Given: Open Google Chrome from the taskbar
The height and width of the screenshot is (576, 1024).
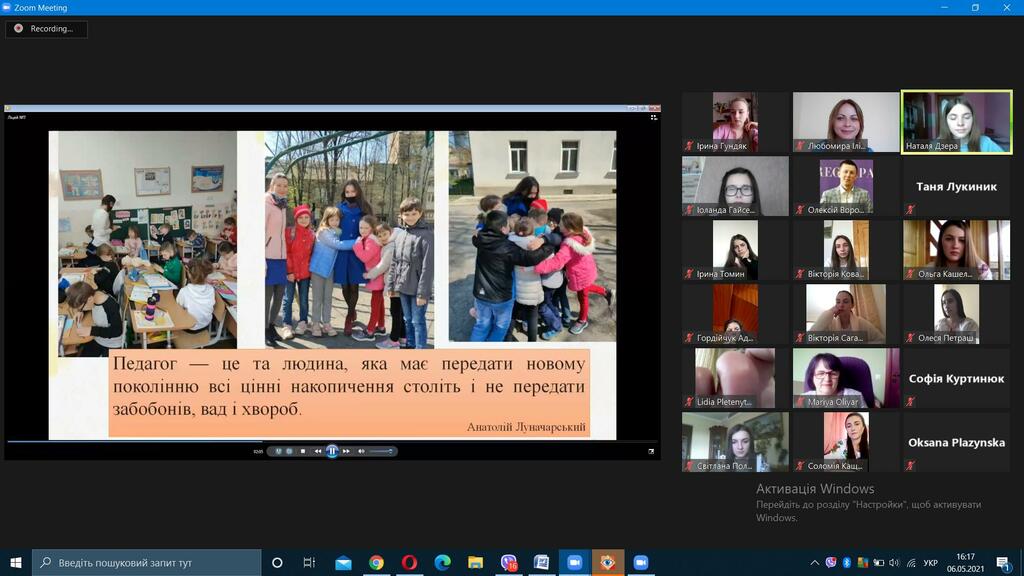Looking at the screenshot, I should coord(376,563).
